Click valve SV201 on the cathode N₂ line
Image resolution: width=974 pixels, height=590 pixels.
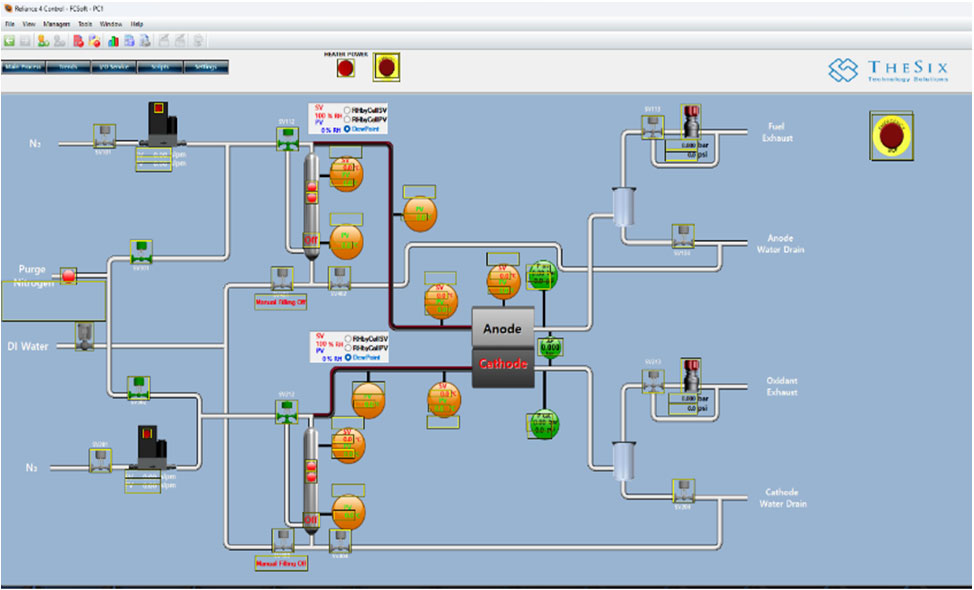point(100,461)
